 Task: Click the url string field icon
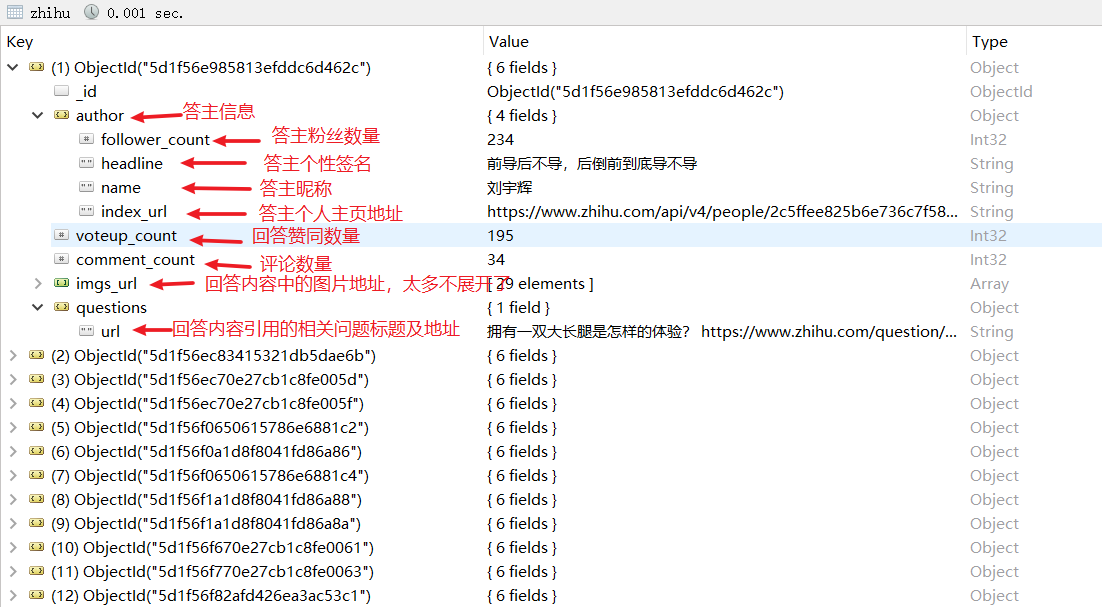86,330
